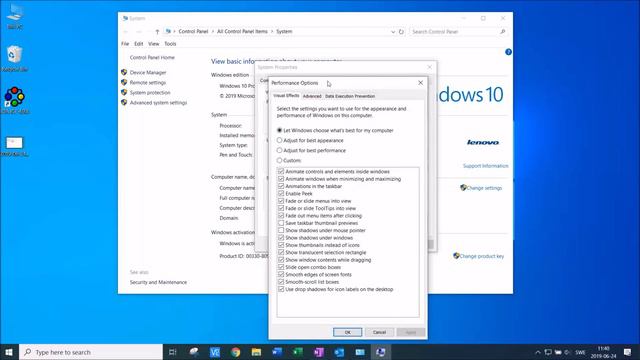The image size is (640, 360).
Task: Open Control Panel Home link
Action: coord(152,58)
